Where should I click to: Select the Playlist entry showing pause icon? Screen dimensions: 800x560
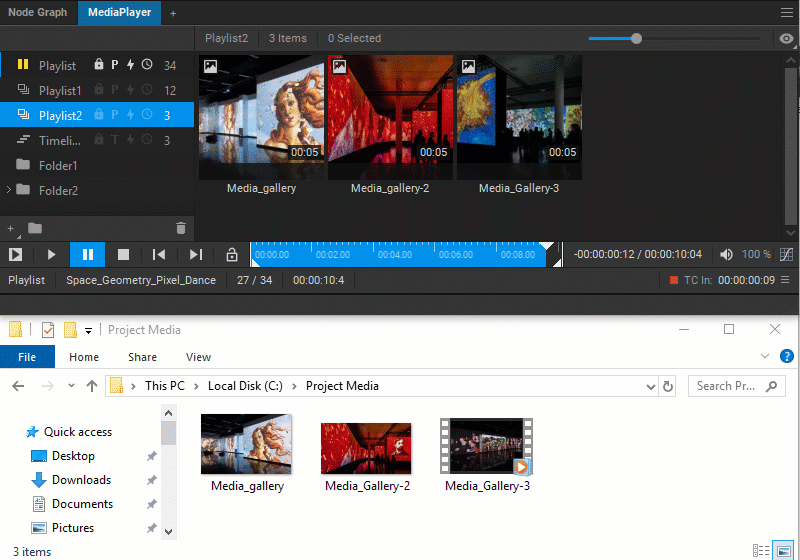[x=97, y=65]
